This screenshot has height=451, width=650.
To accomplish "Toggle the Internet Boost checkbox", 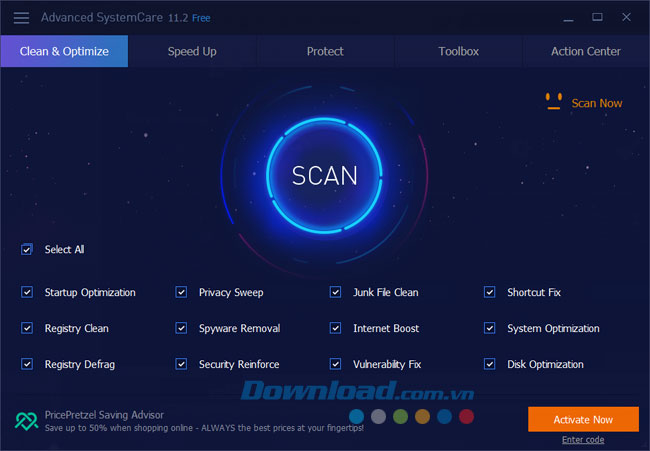I will 335,328.
